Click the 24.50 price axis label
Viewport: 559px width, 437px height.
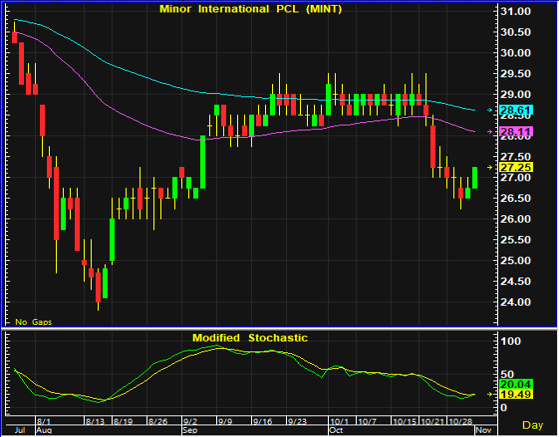click(x=516, y=281)
